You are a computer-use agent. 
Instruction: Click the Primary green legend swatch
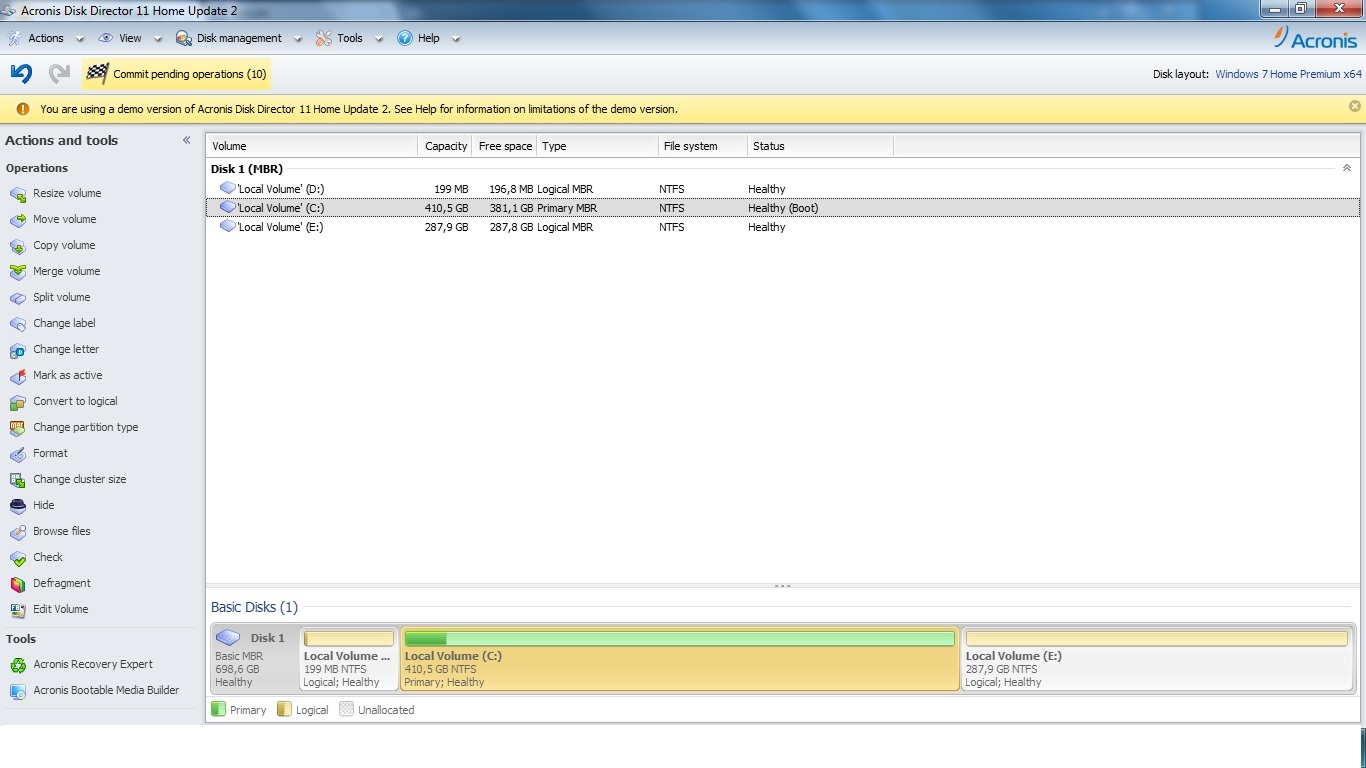tap(219, 709)
